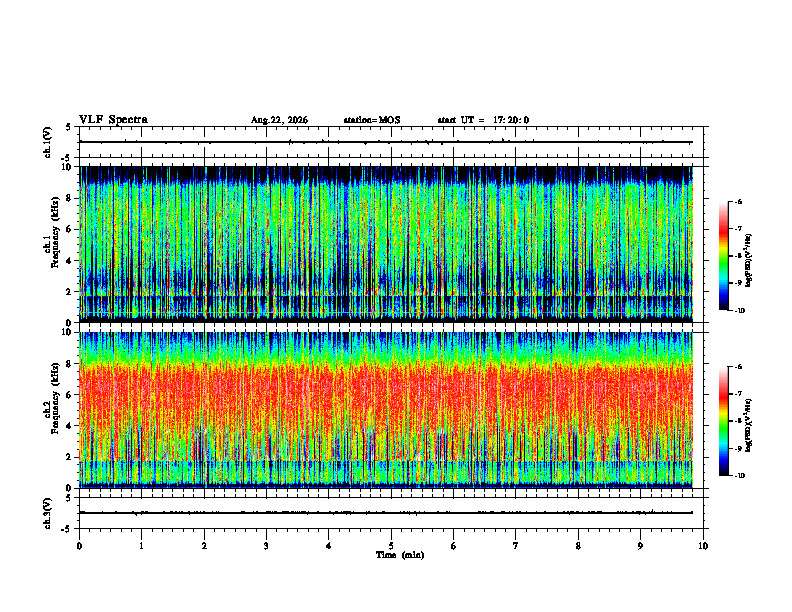Click the 5 minute tick on time axis
Image resolution: width=792 pixels, height=612 pixels.
(x=391, y=546)
